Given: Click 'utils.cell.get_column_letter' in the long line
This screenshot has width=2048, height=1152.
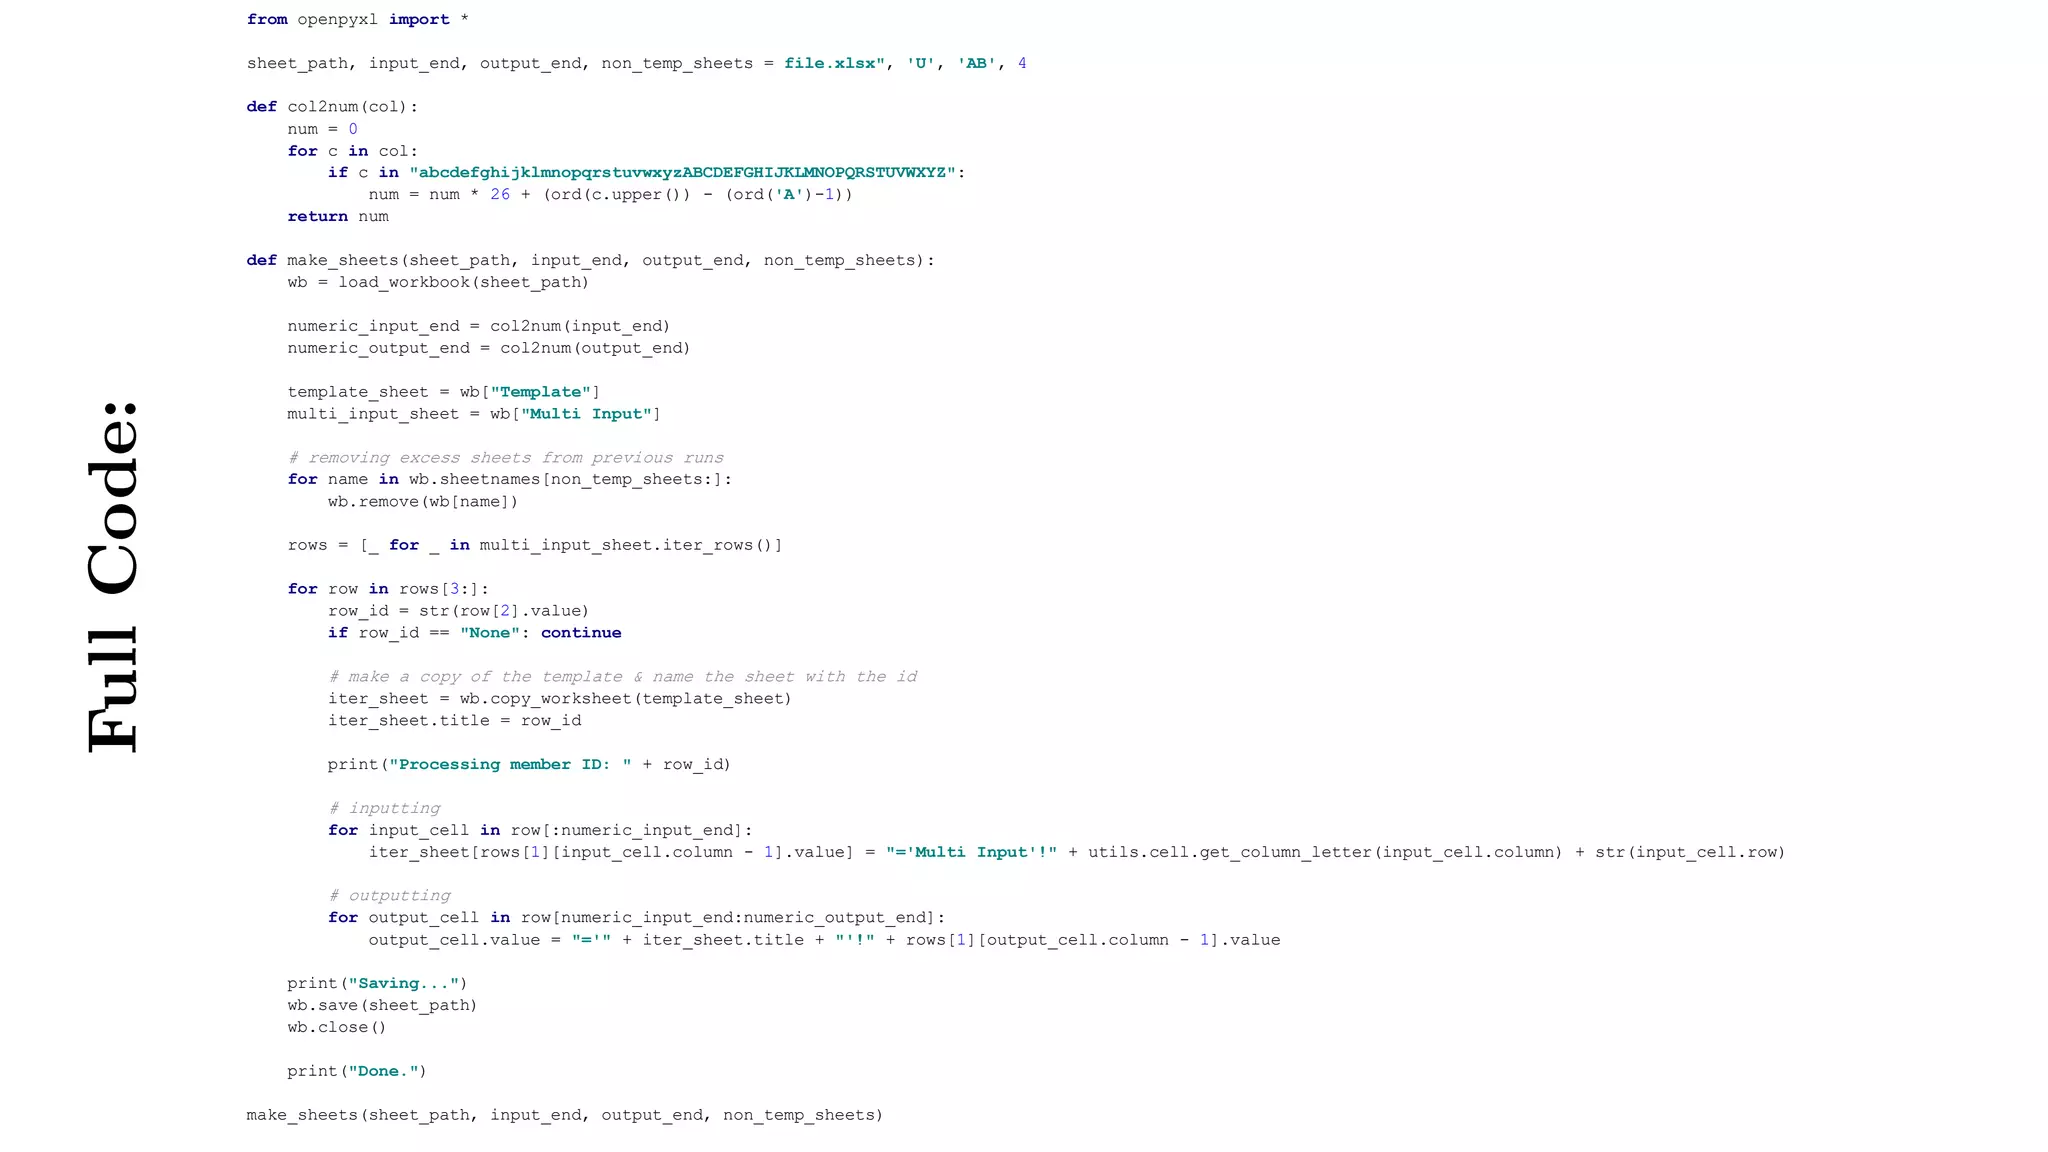Looking at the screenshot, I should [x=1229, y=852].
